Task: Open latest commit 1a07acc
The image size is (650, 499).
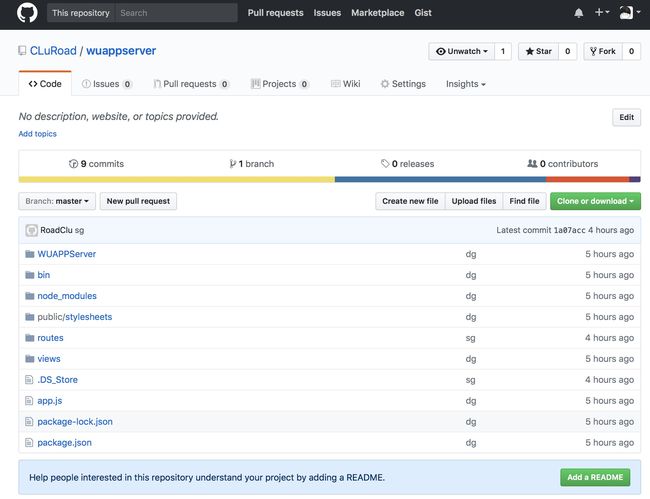Action: pyautogui.click(x=570, y=230)
